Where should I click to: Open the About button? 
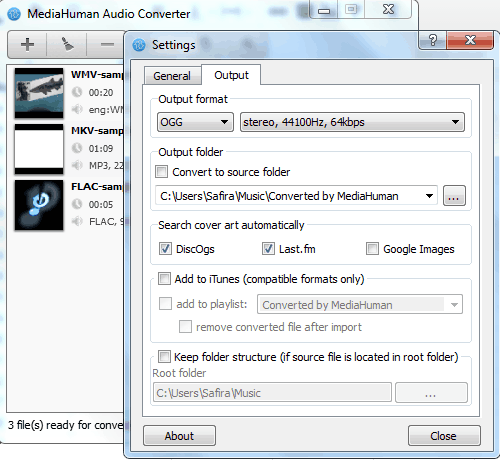click(179, 436)
